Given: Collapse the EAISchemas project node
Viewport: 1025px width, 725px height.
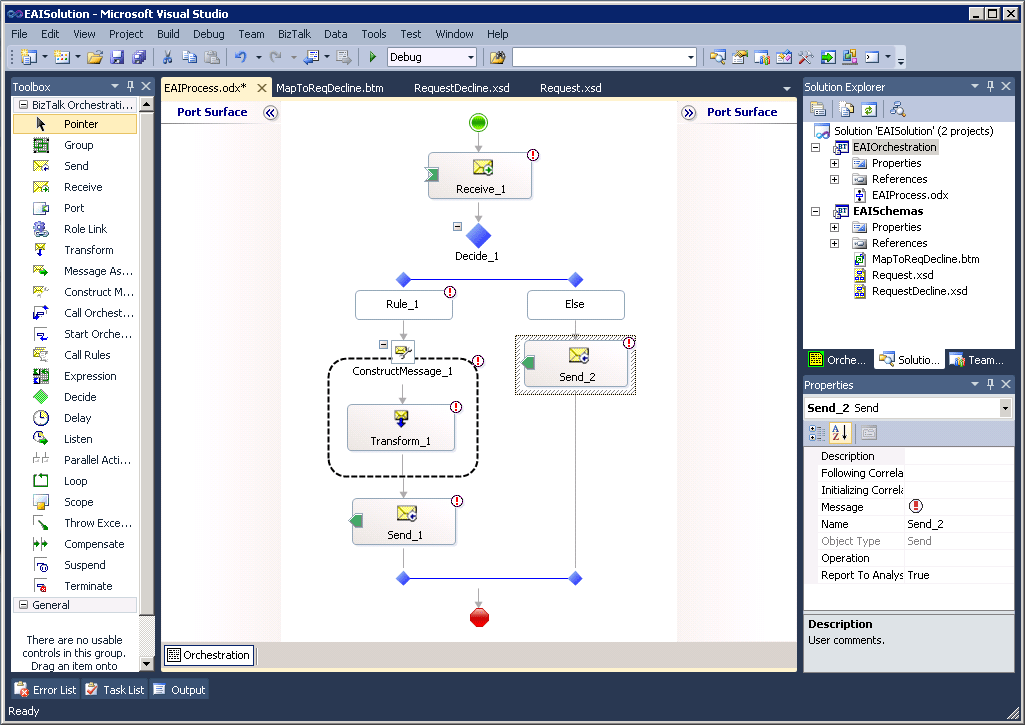Looking at the screenshot, I should click(816, 210).
